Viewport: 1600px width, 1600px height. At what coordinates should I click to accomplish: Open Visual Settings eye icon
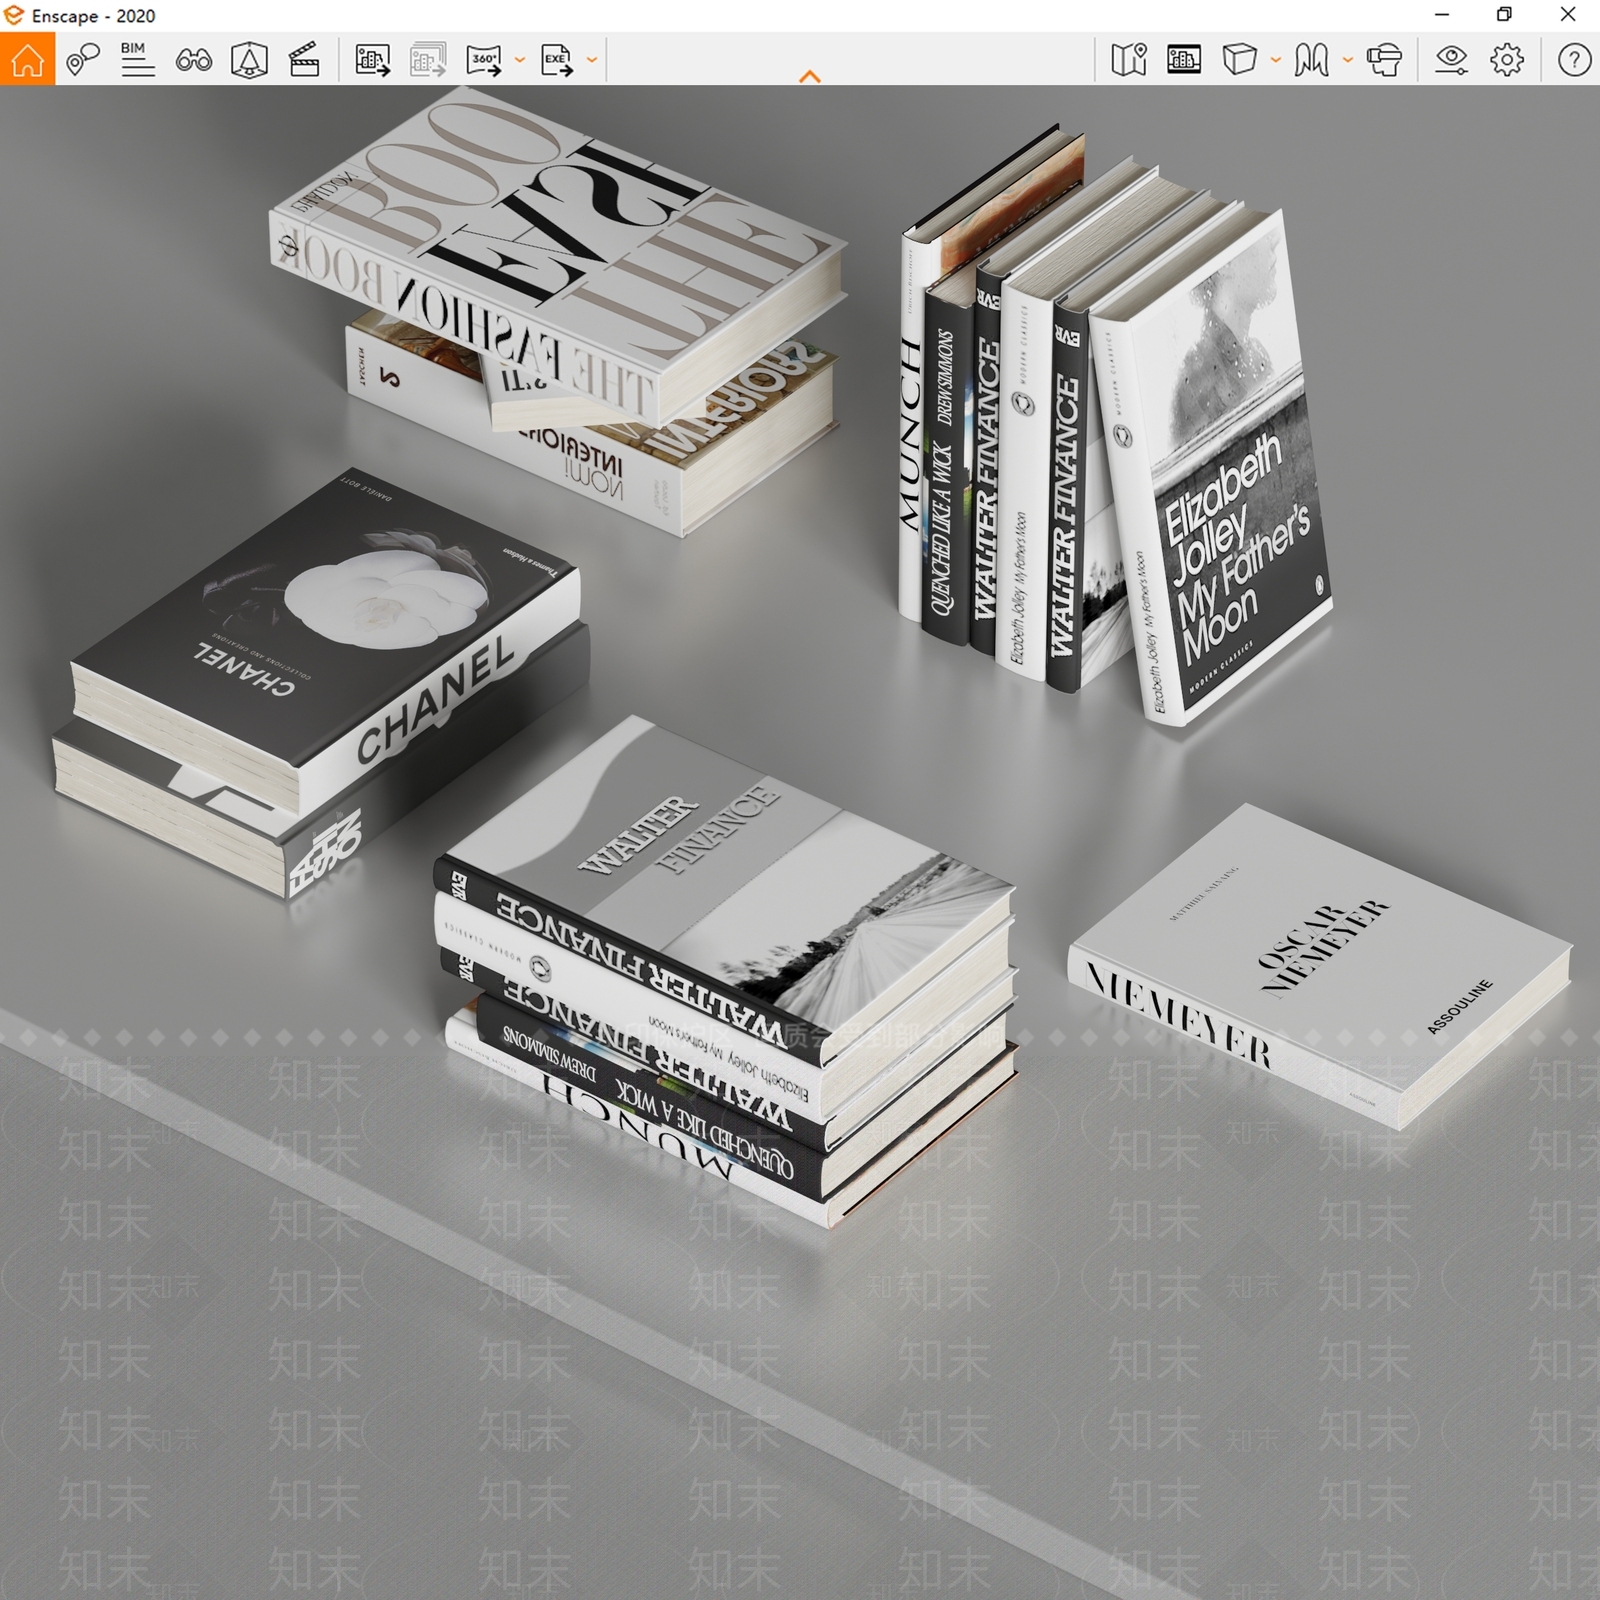click(1451, 60)
